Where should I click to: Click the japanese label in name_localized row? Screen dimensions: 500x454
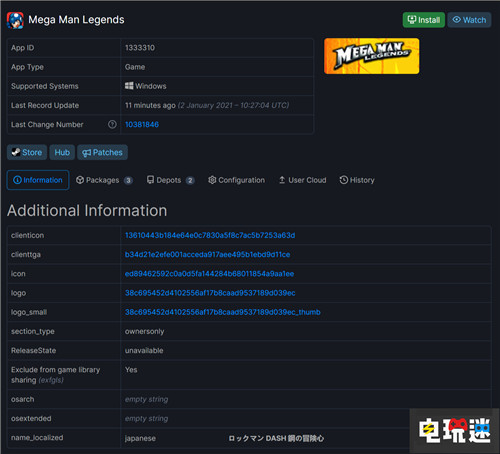140,438
